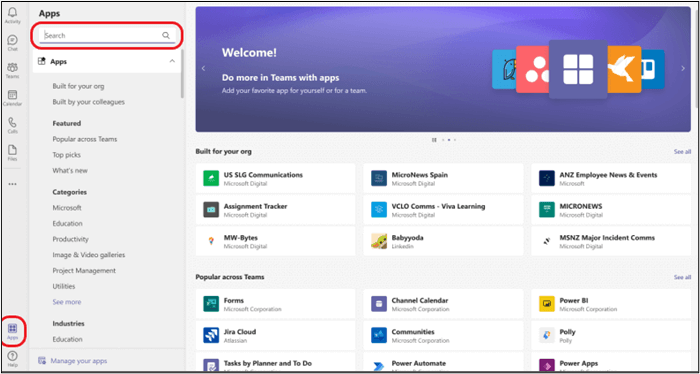The image size is (700, 374).
Task: Click the Jira Cloud app icon
Action: pyautogui.click(x=211, y=335)
